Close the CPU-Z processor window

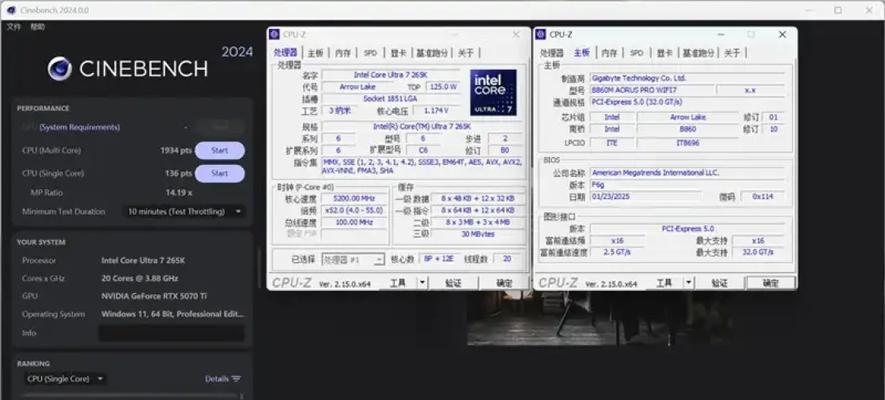click(x=516, y=34)
